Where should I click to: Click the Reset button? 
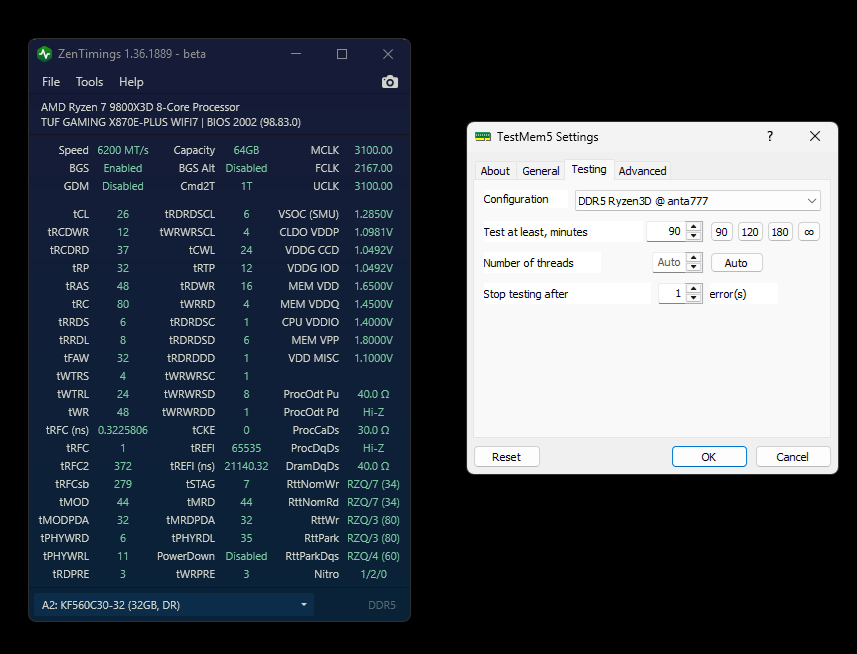[507, 457]
